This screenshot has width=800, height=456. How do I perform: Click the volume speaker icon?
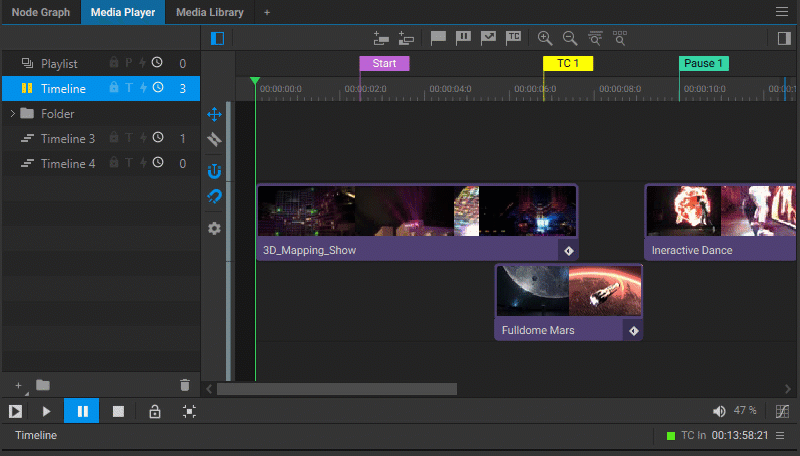(x=719, y=411)
